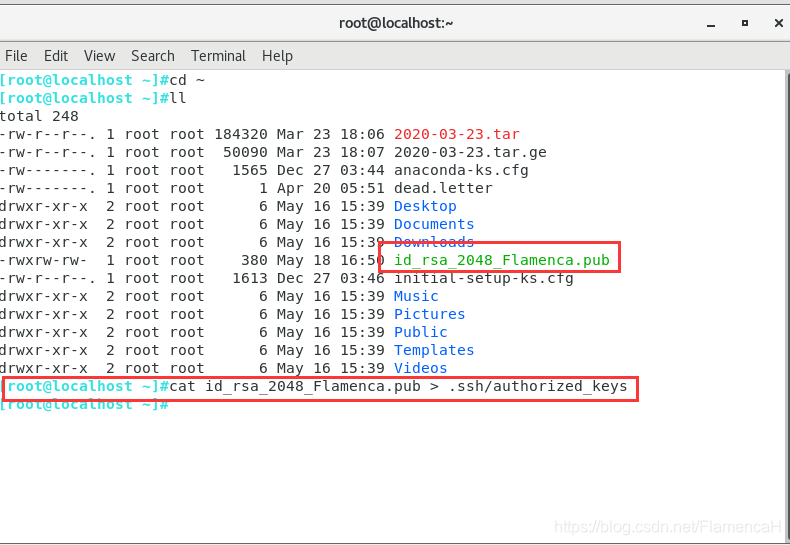Viewport: 790px width, 545px height.
Task: Click the Downloads directory name
Action: tap(434, 242)
